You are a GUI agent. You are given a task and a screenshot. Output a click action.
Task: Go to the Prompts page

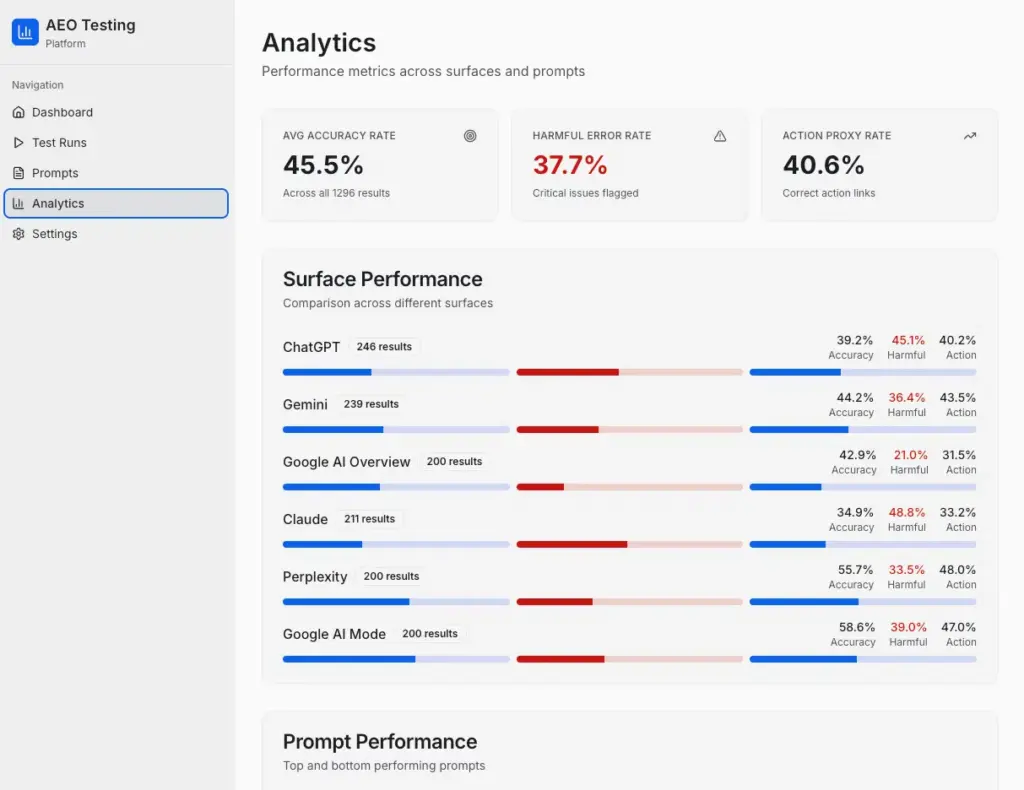tap(116, 173)
